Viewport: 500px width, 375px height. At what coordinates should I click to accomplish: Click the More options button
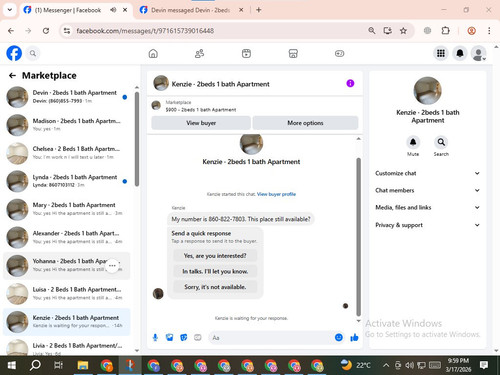click(x=305, y=123)
